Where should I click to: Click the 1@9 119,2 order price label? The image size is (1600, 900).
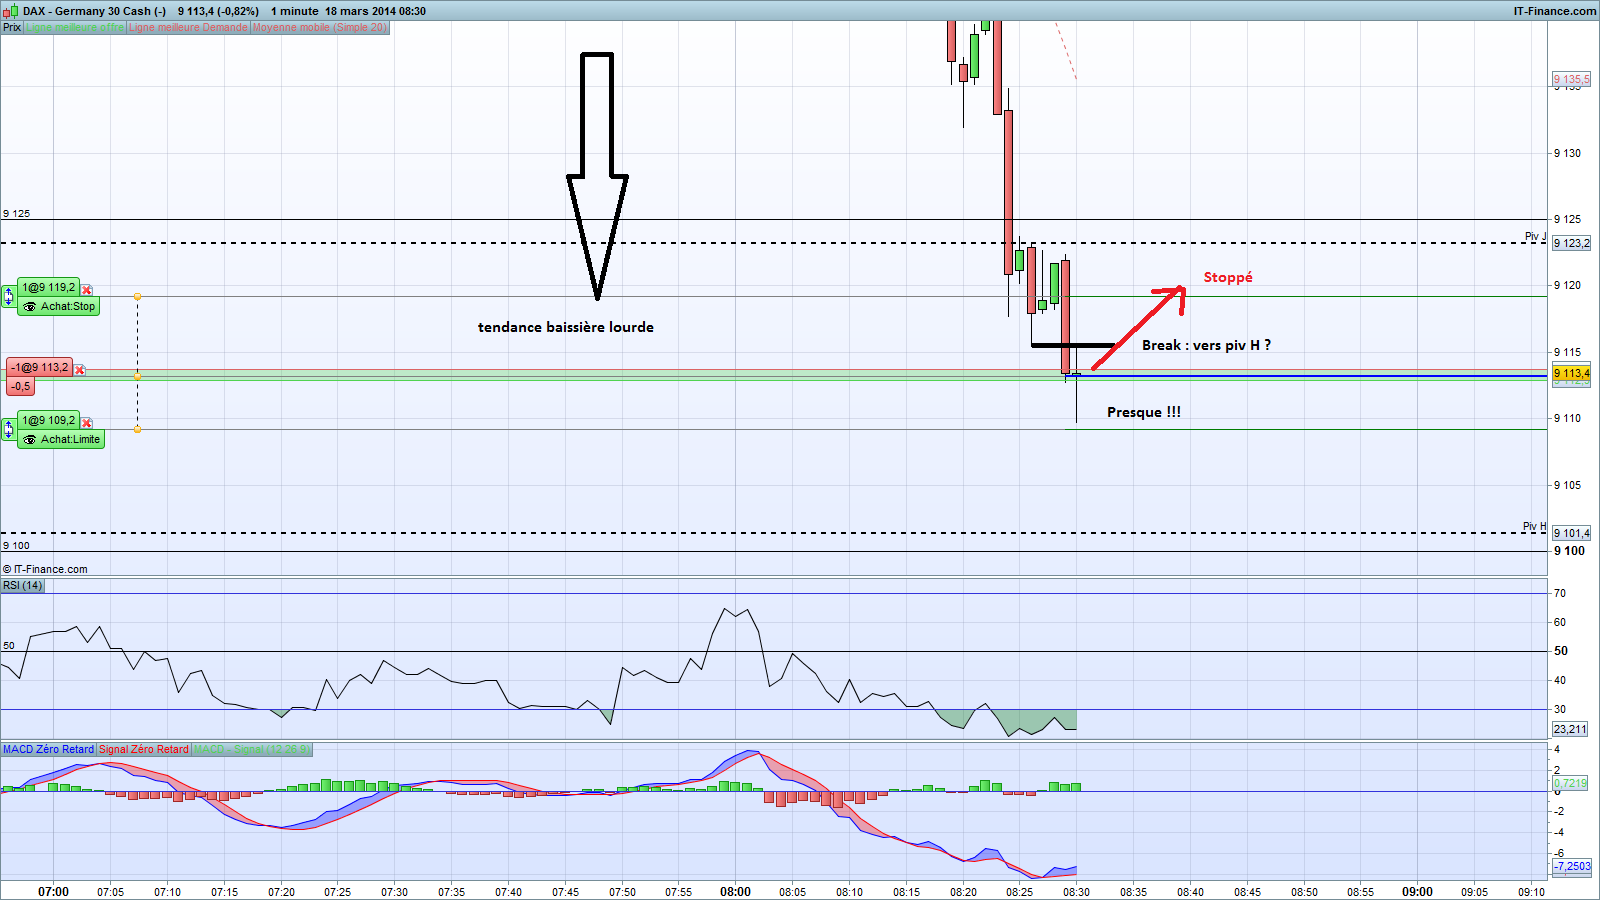point(49,288)
